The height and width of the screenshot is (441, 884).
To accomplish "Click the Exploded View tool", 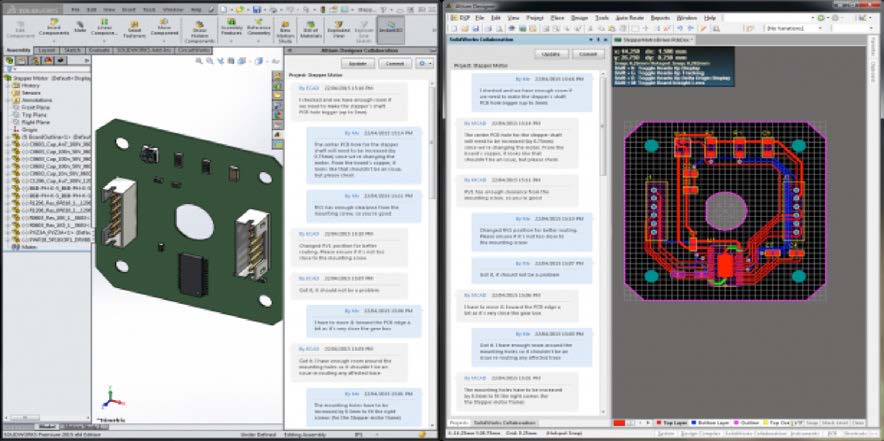I will tap(339, 29).
